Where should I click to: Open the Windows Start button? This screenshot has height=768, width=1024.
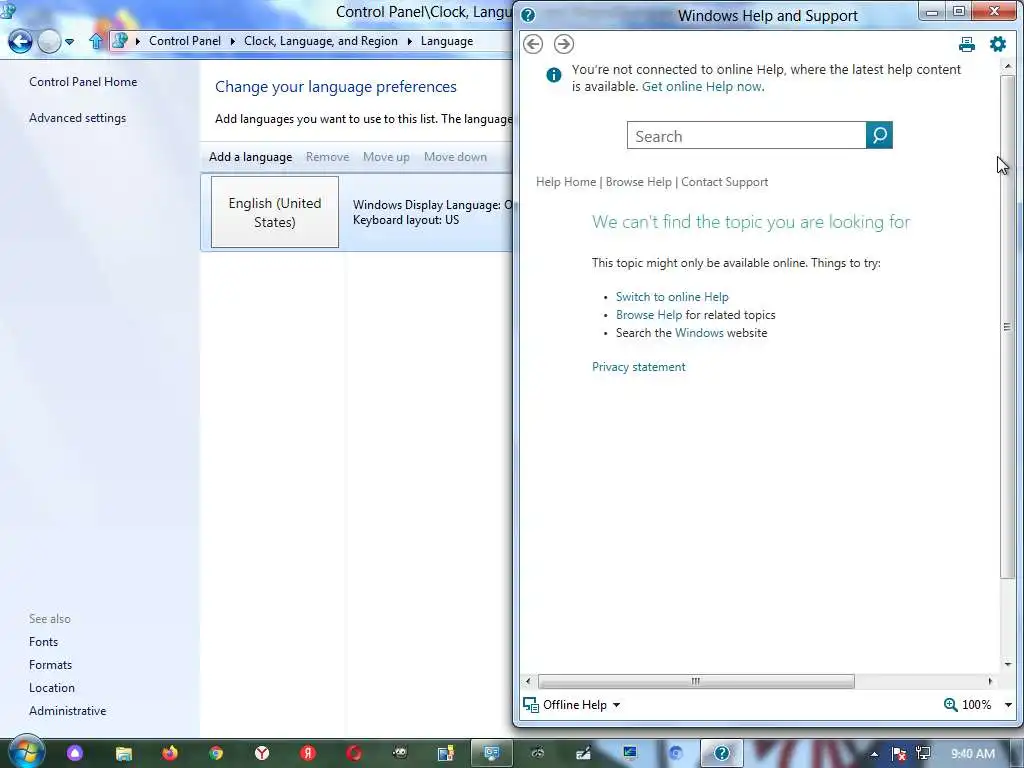[x=25, y=752]
